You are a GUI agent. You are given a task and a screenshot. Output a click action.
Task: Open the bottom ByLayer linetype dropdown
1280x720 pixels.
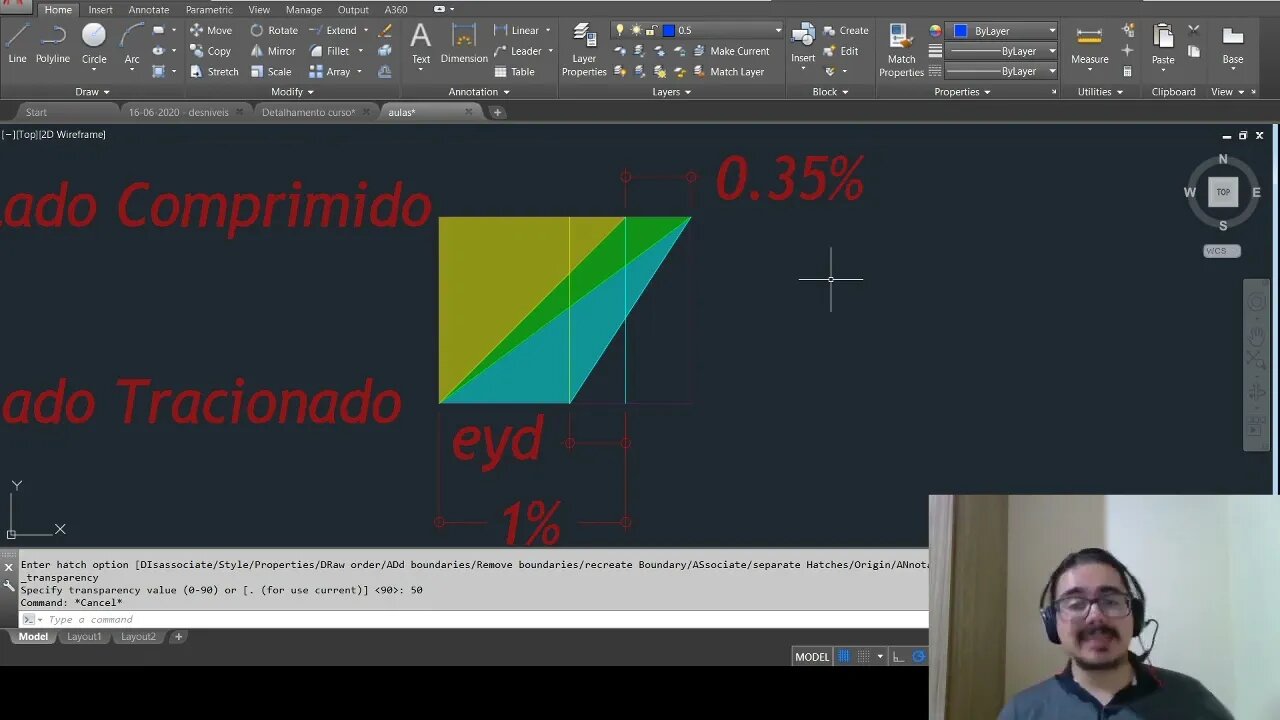[x=1003, y=71]
